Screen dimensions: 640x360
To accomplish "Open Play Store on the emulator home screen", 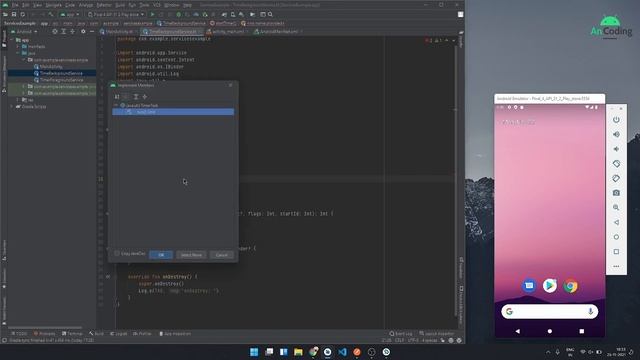I will (x=550, y=286).
